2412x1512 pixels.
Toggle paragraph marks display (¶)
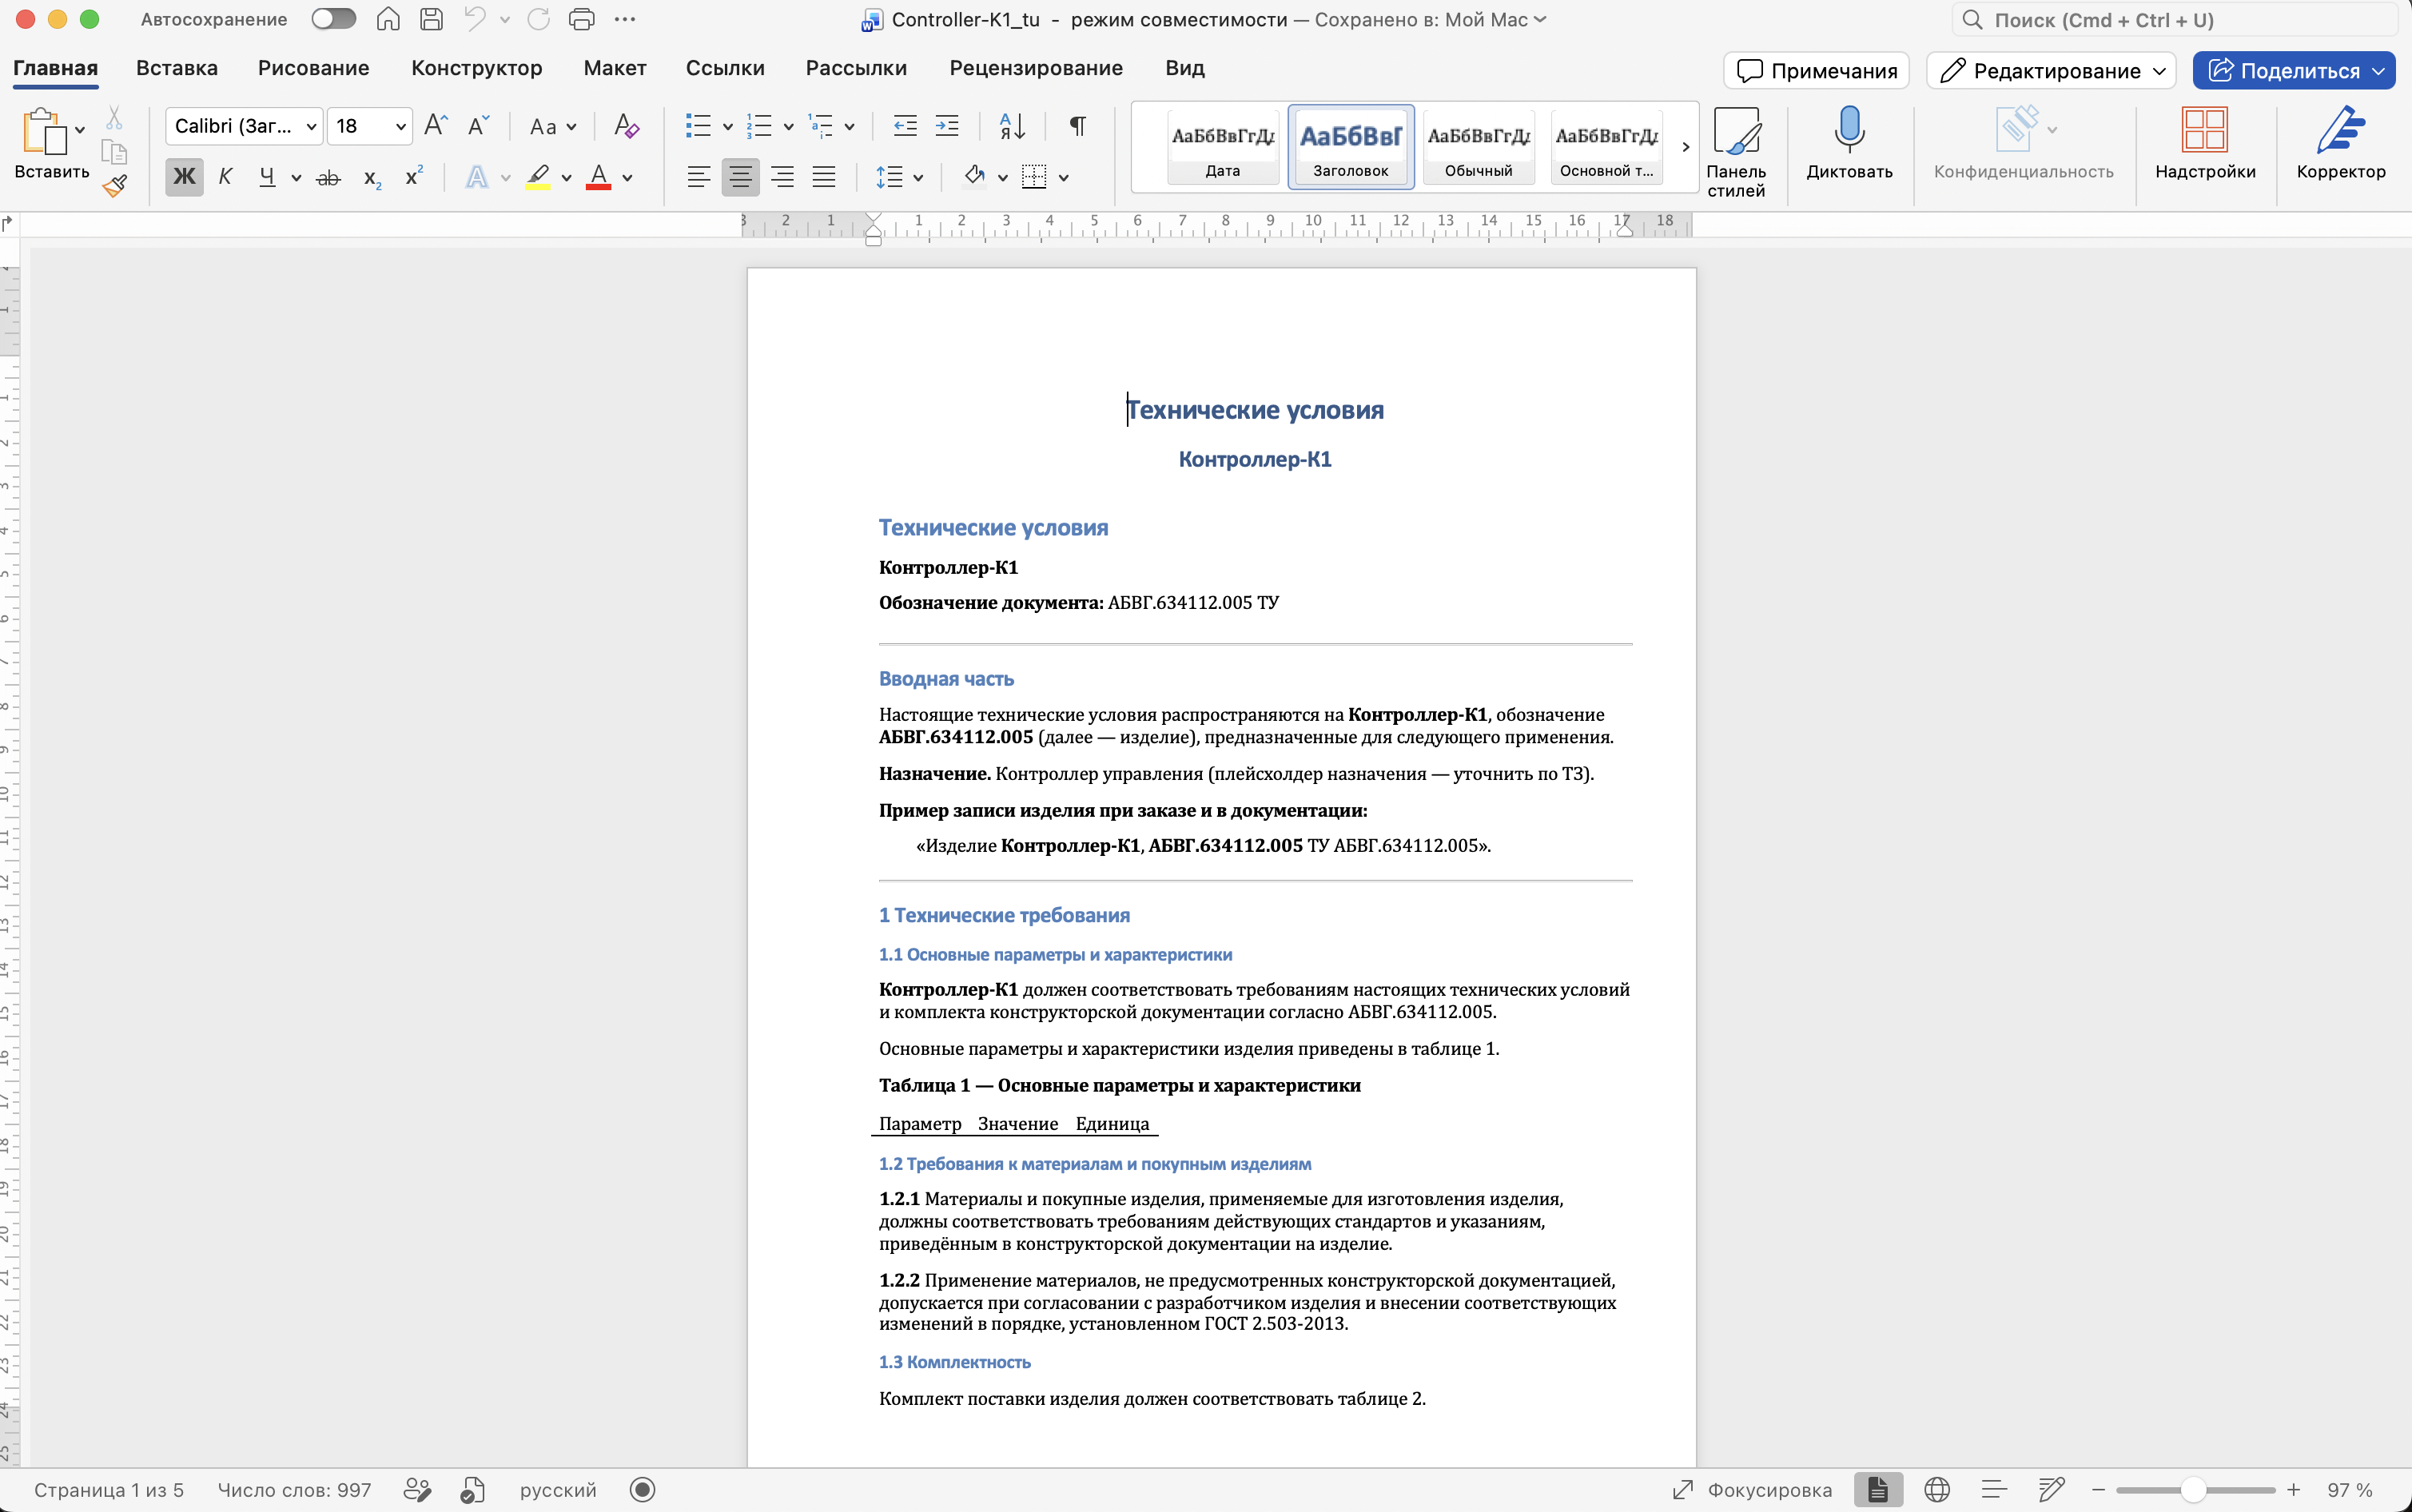[1077, 126]
